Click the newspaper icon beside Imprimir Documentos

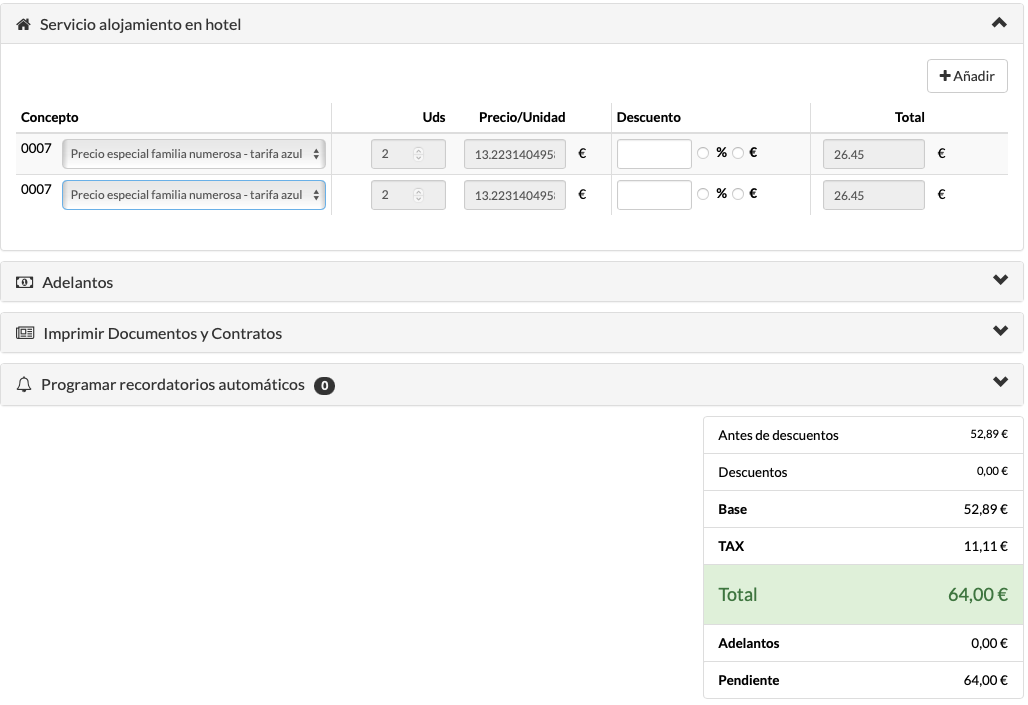(25, 334)
